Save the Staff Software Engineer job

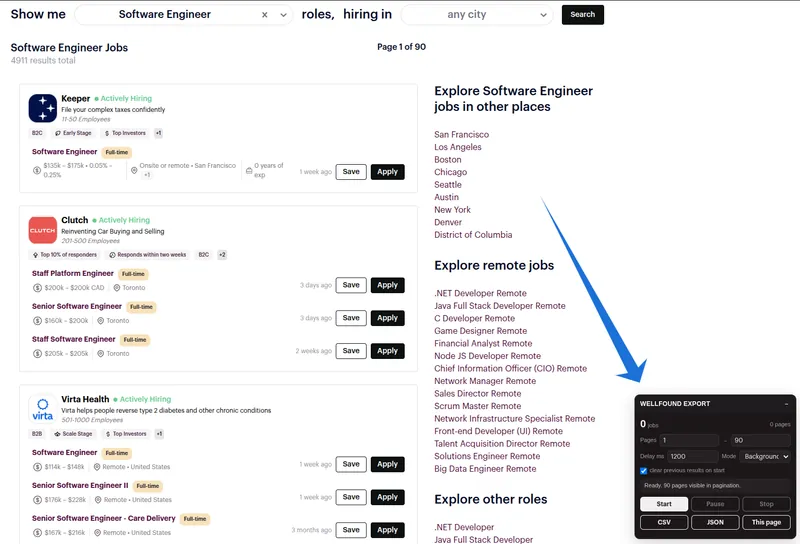pyautogui.click(x=351, y=351)
